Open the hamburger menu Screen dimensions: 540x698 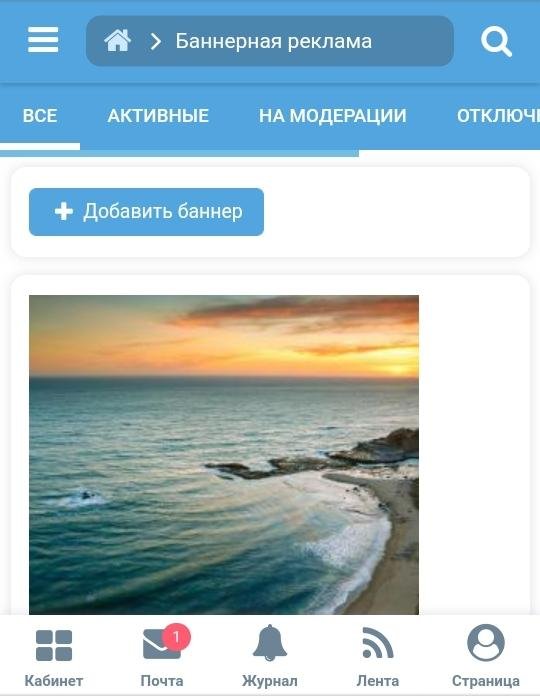click(x=43, y=40)
